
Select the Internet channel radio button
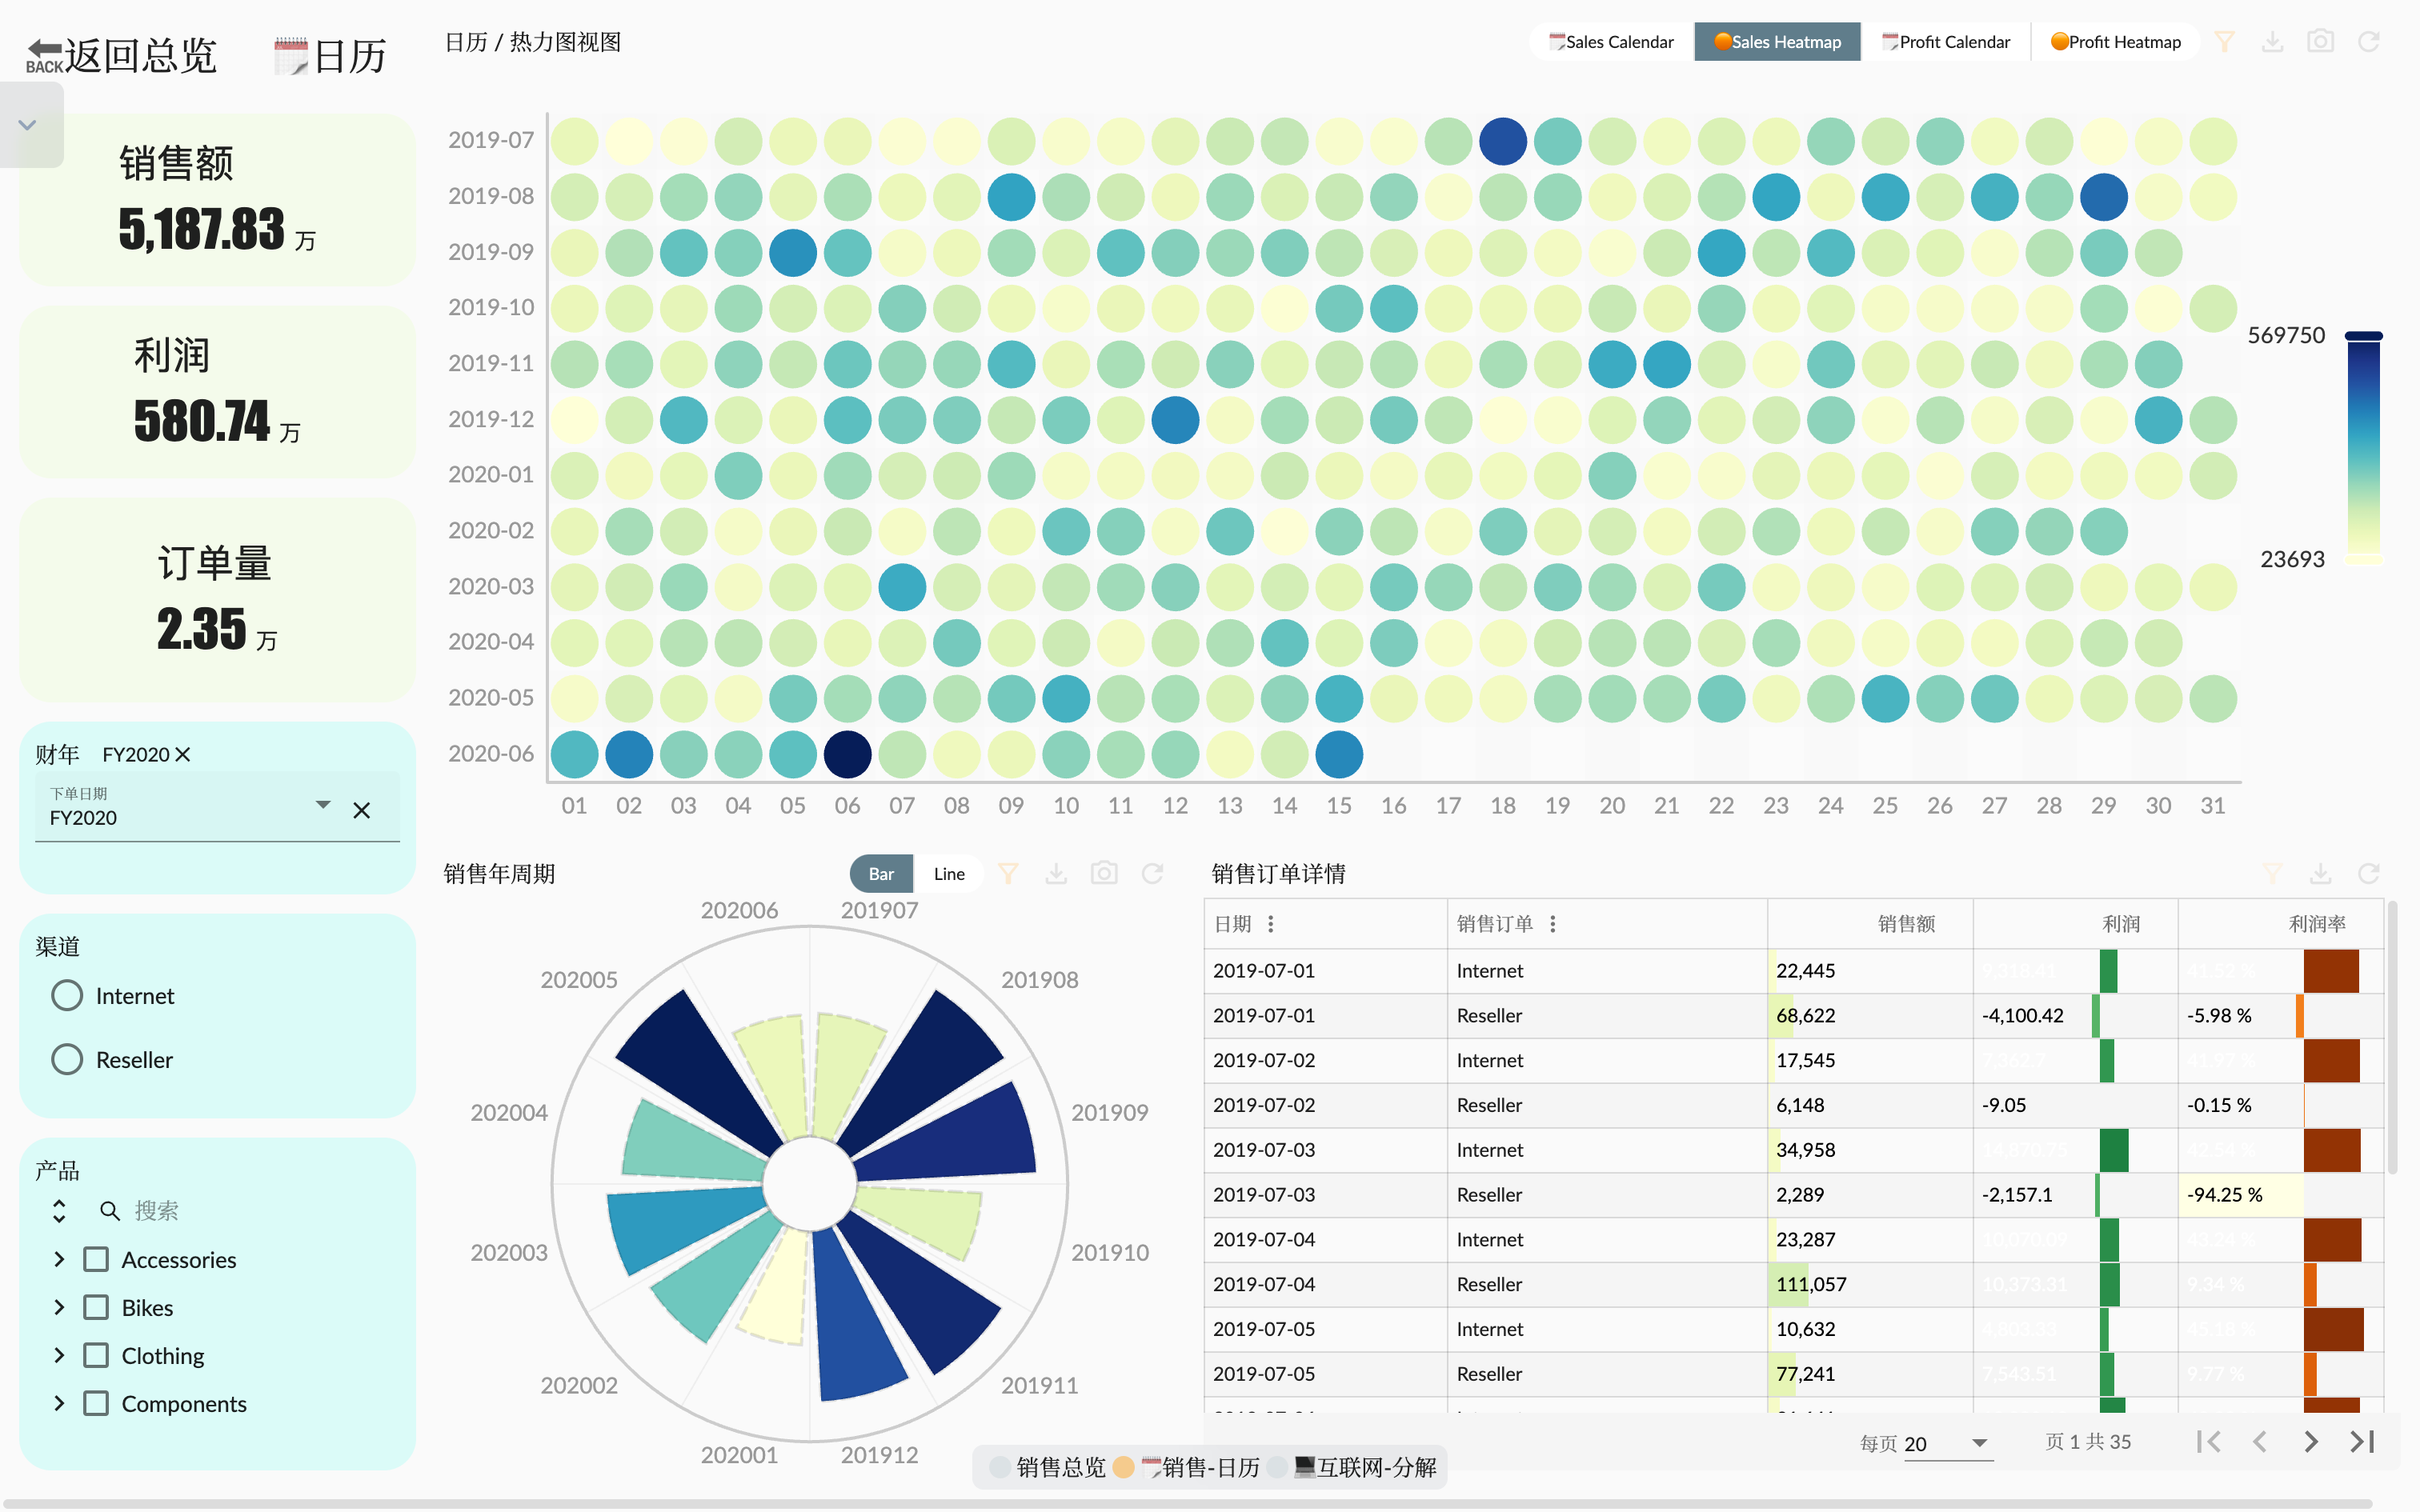click(67, 996)
